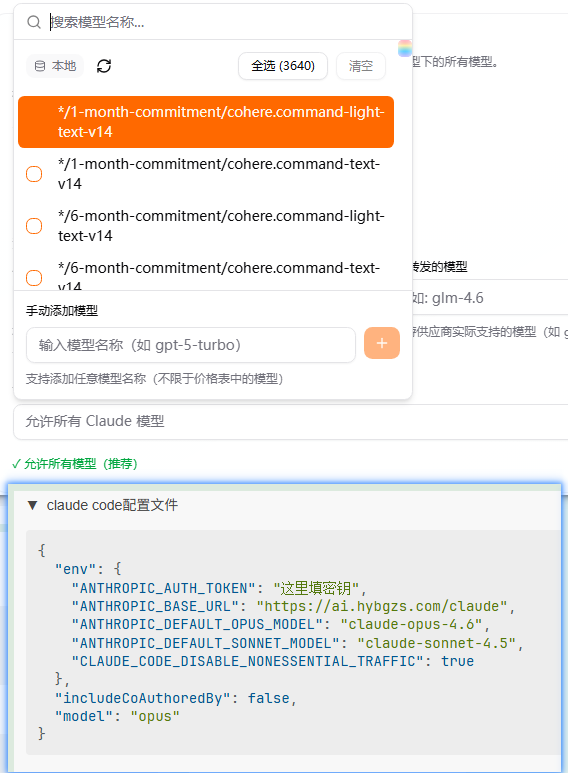The height and width of the screenshot is (773, 568).
Task: Open the 允许所有 Claude 模型 selector
Action: (291, 422)
